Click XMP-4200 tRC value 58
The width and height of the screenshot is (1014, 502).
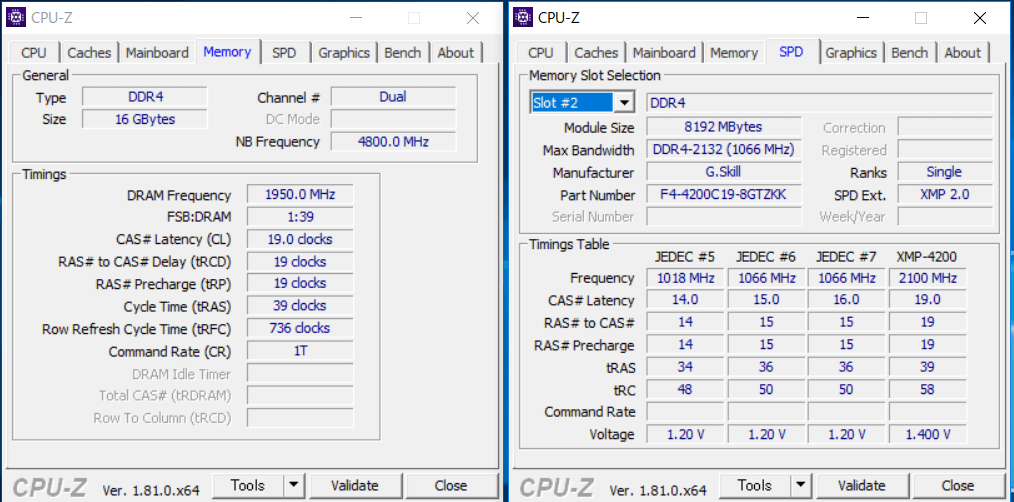(x=927, y=389)
